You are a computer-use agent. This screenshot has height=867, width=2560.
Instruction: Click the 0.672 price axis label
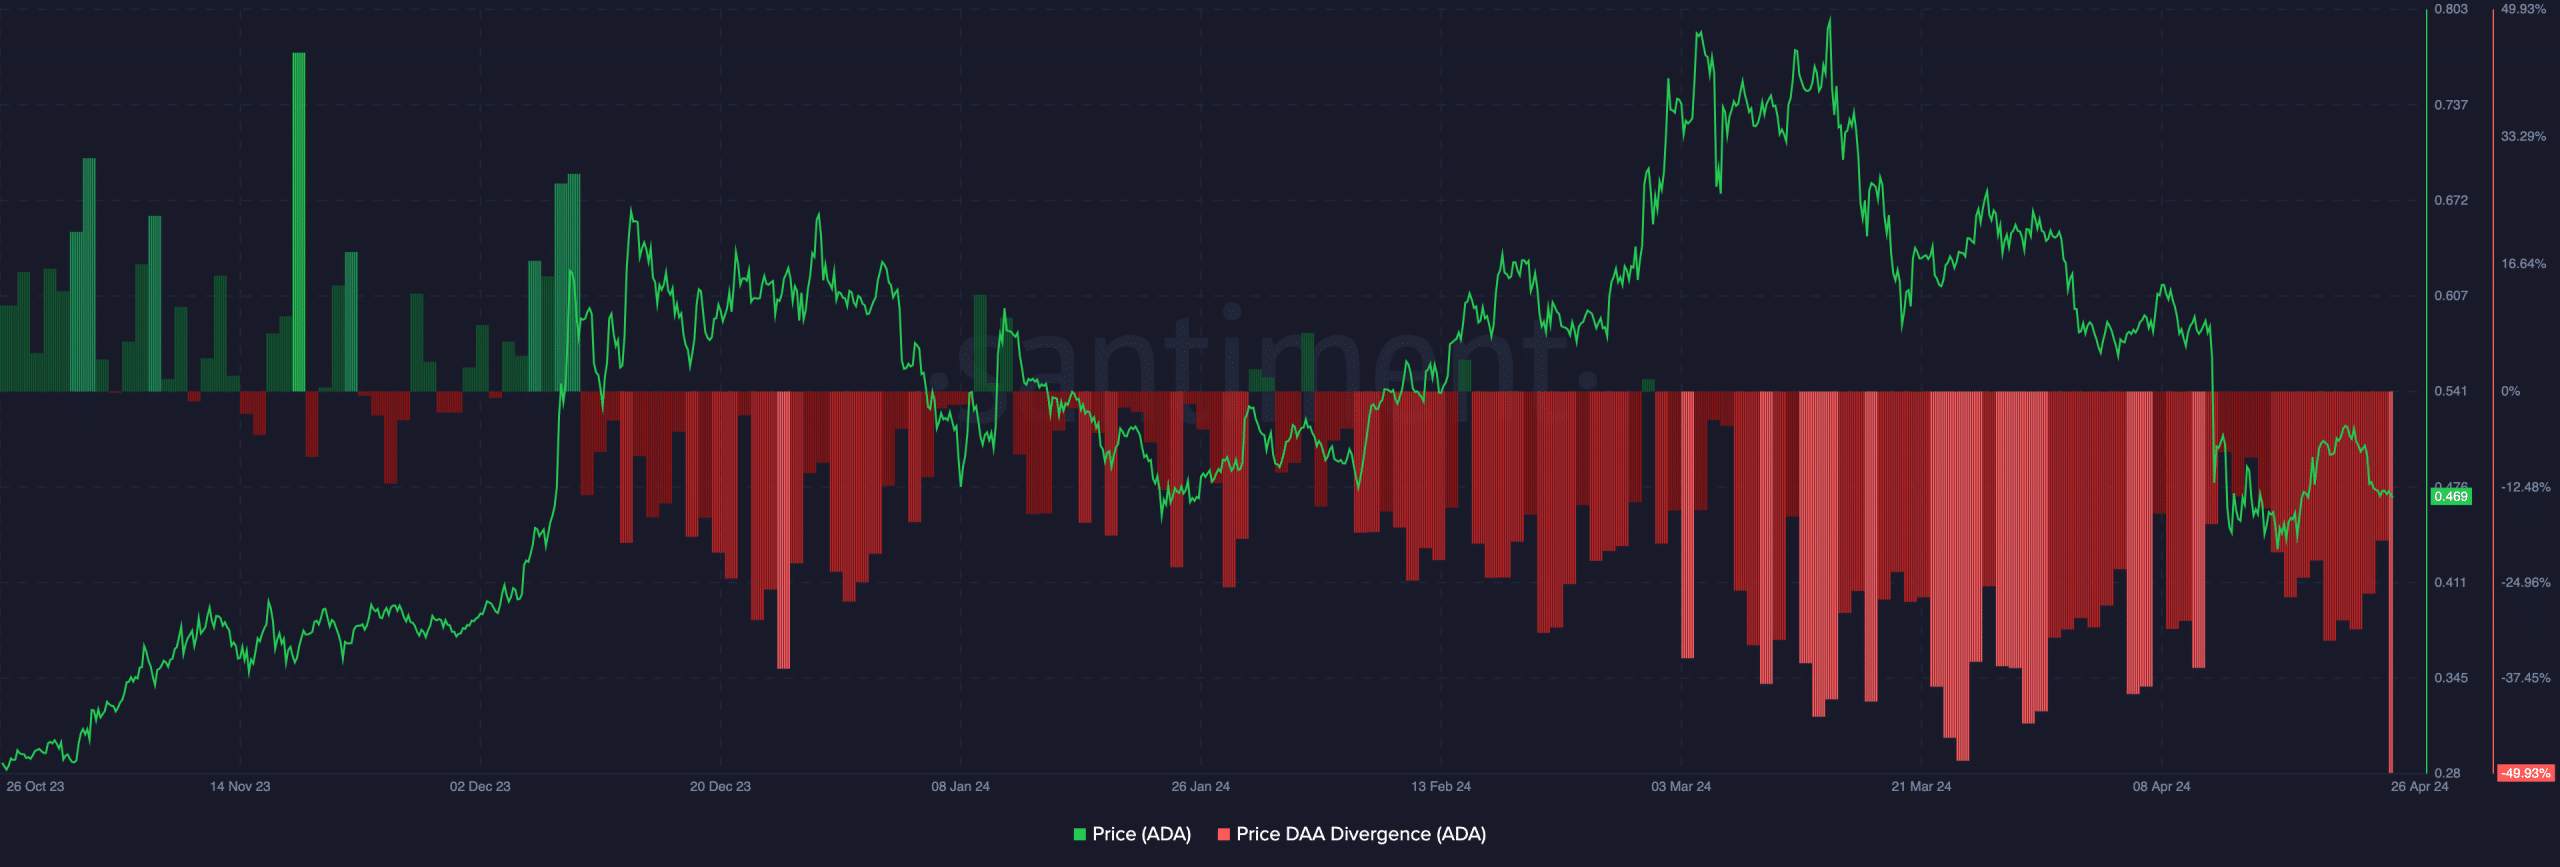(2451, 201)
